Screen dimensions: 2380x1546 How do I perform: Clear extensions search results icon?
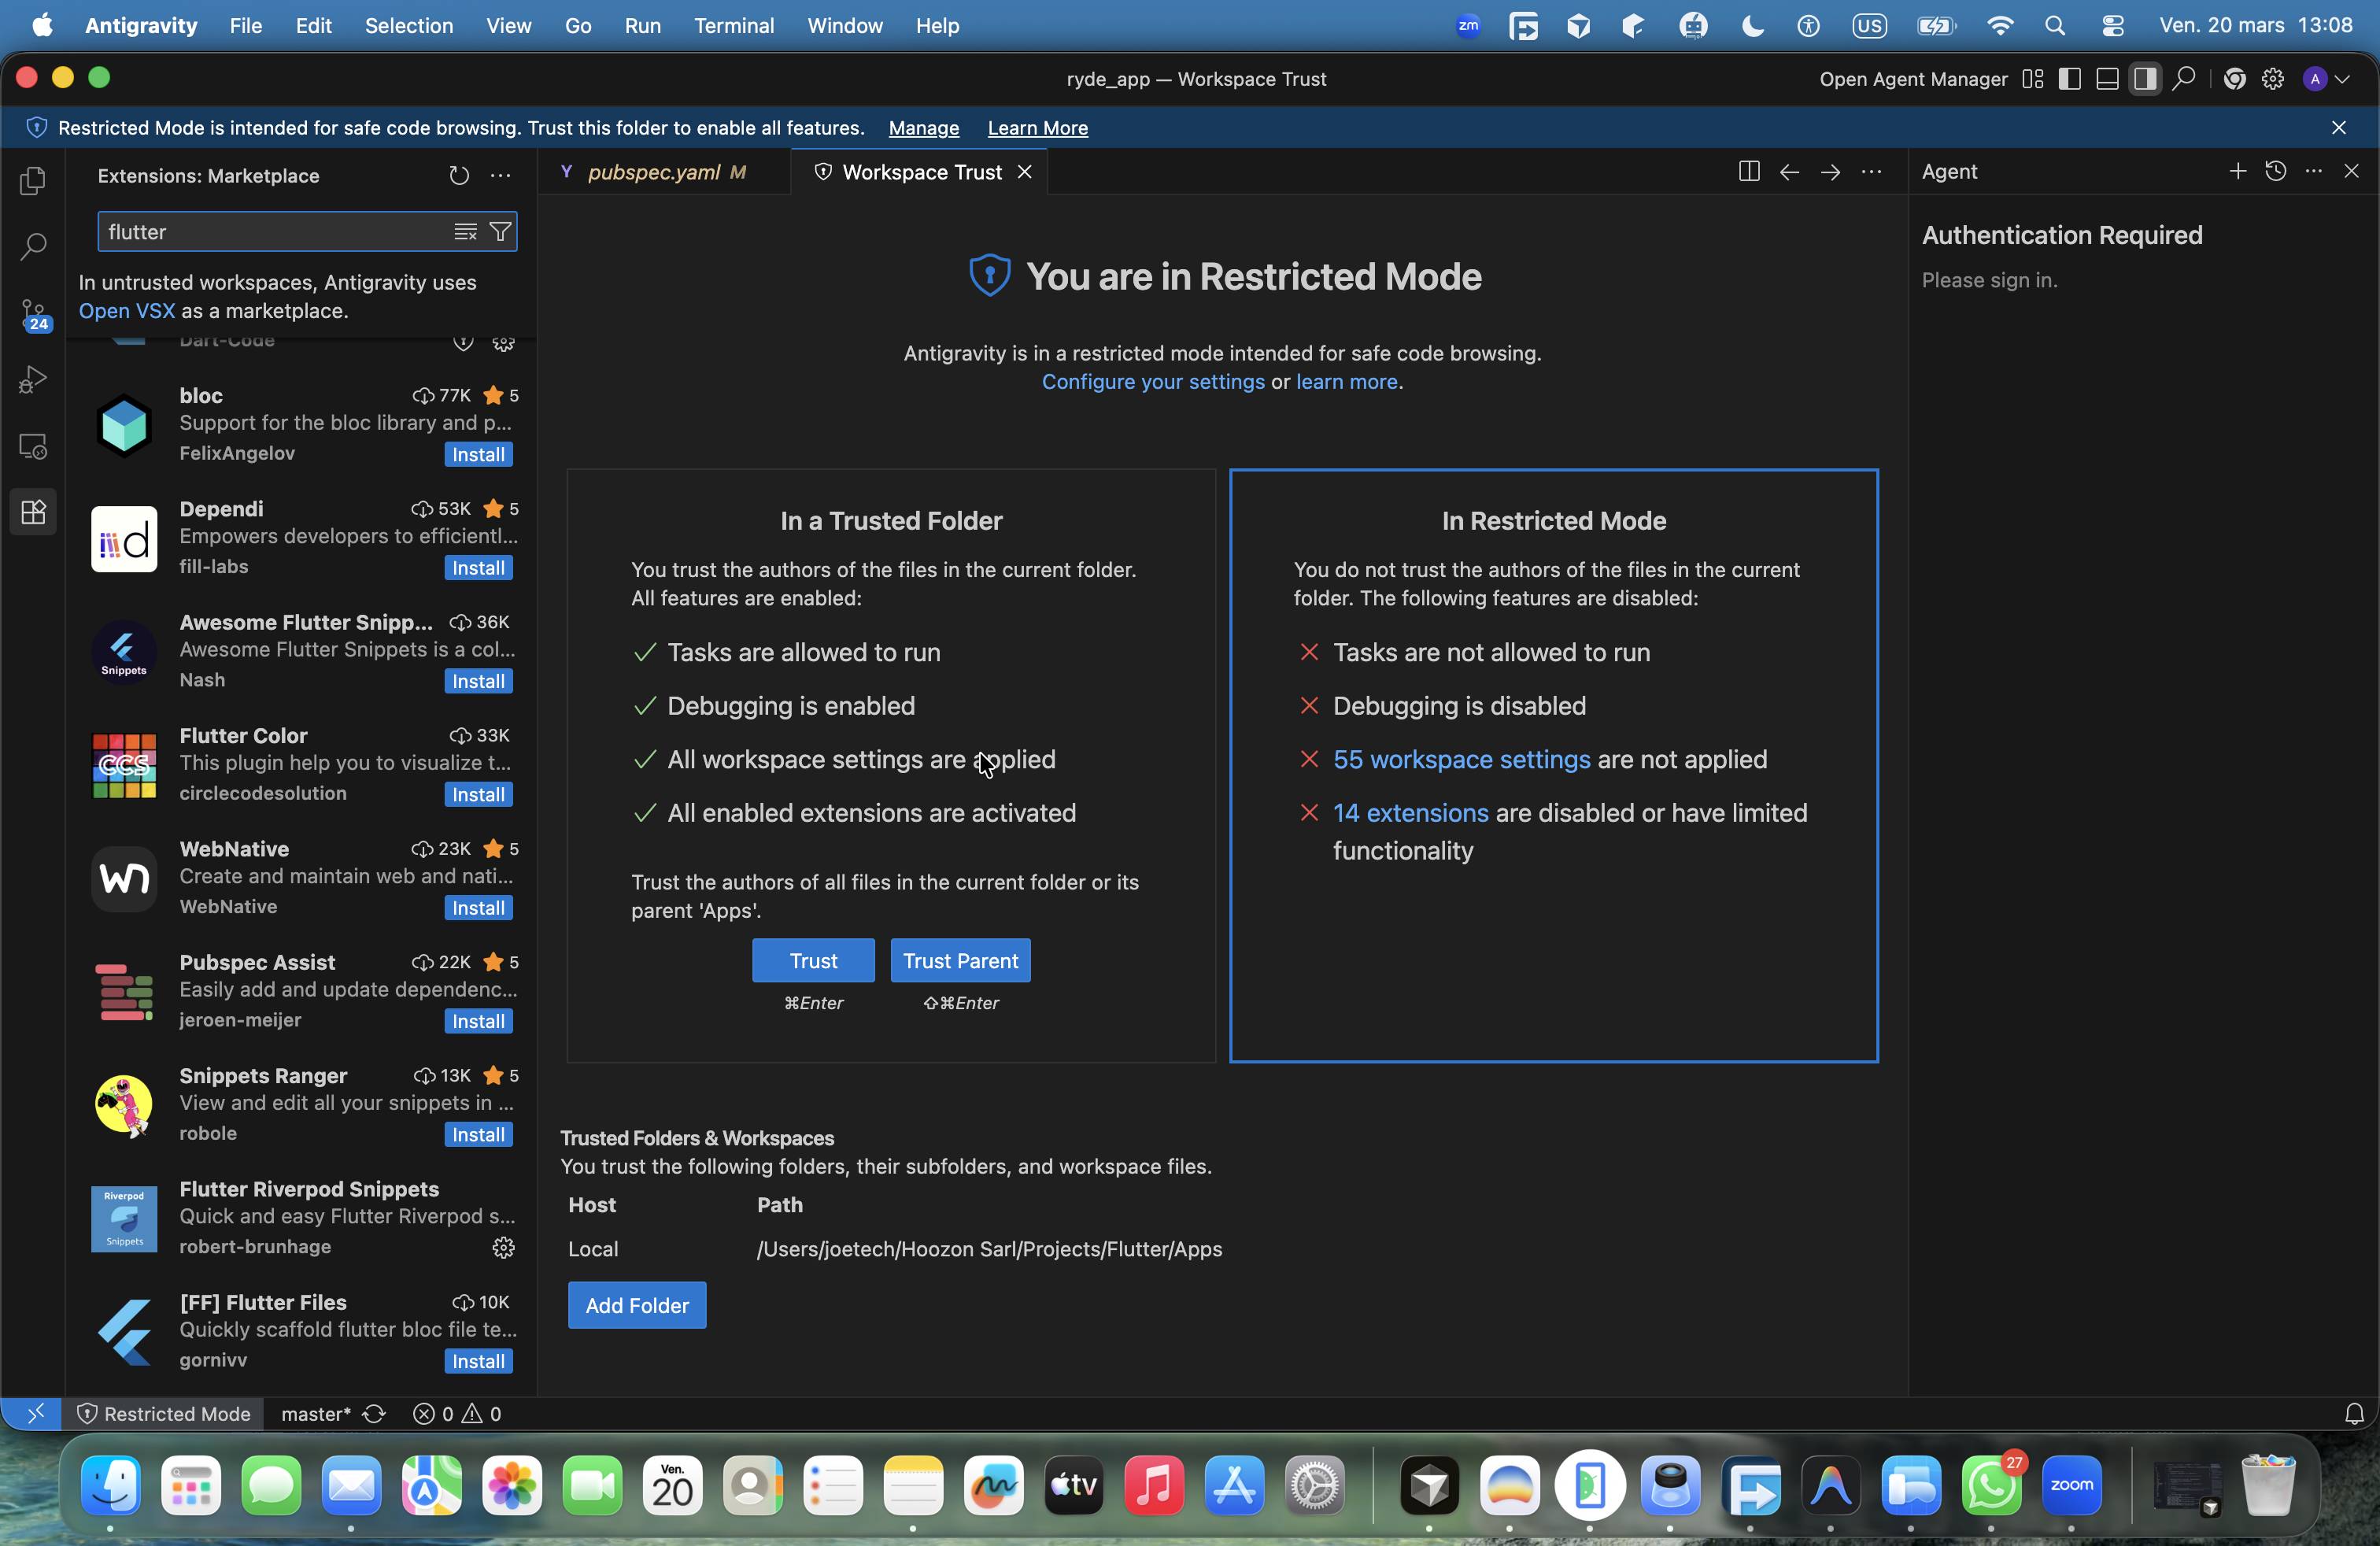click(x=465, y=232)
